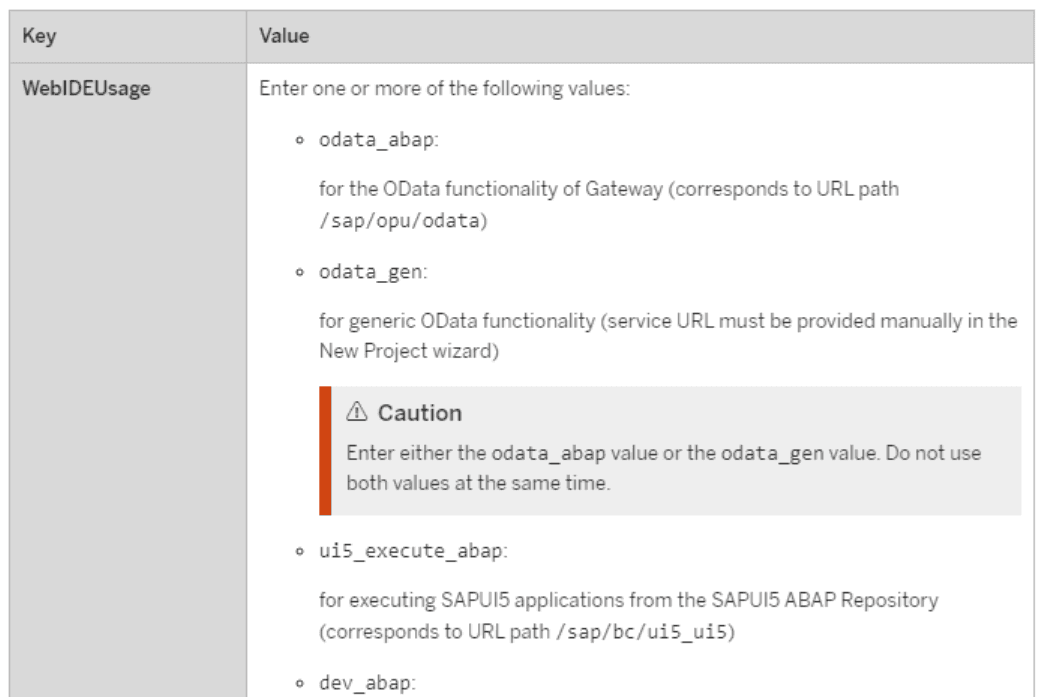Click "Enter one or more of the following values"

[x=444, y=88]
